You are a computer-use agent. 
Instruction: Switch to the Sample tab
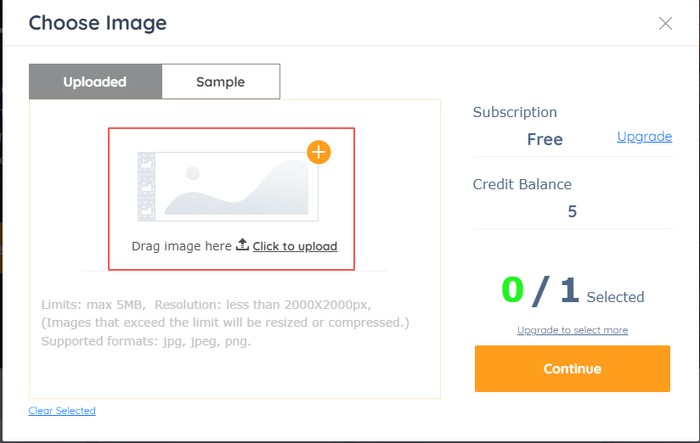221,82
